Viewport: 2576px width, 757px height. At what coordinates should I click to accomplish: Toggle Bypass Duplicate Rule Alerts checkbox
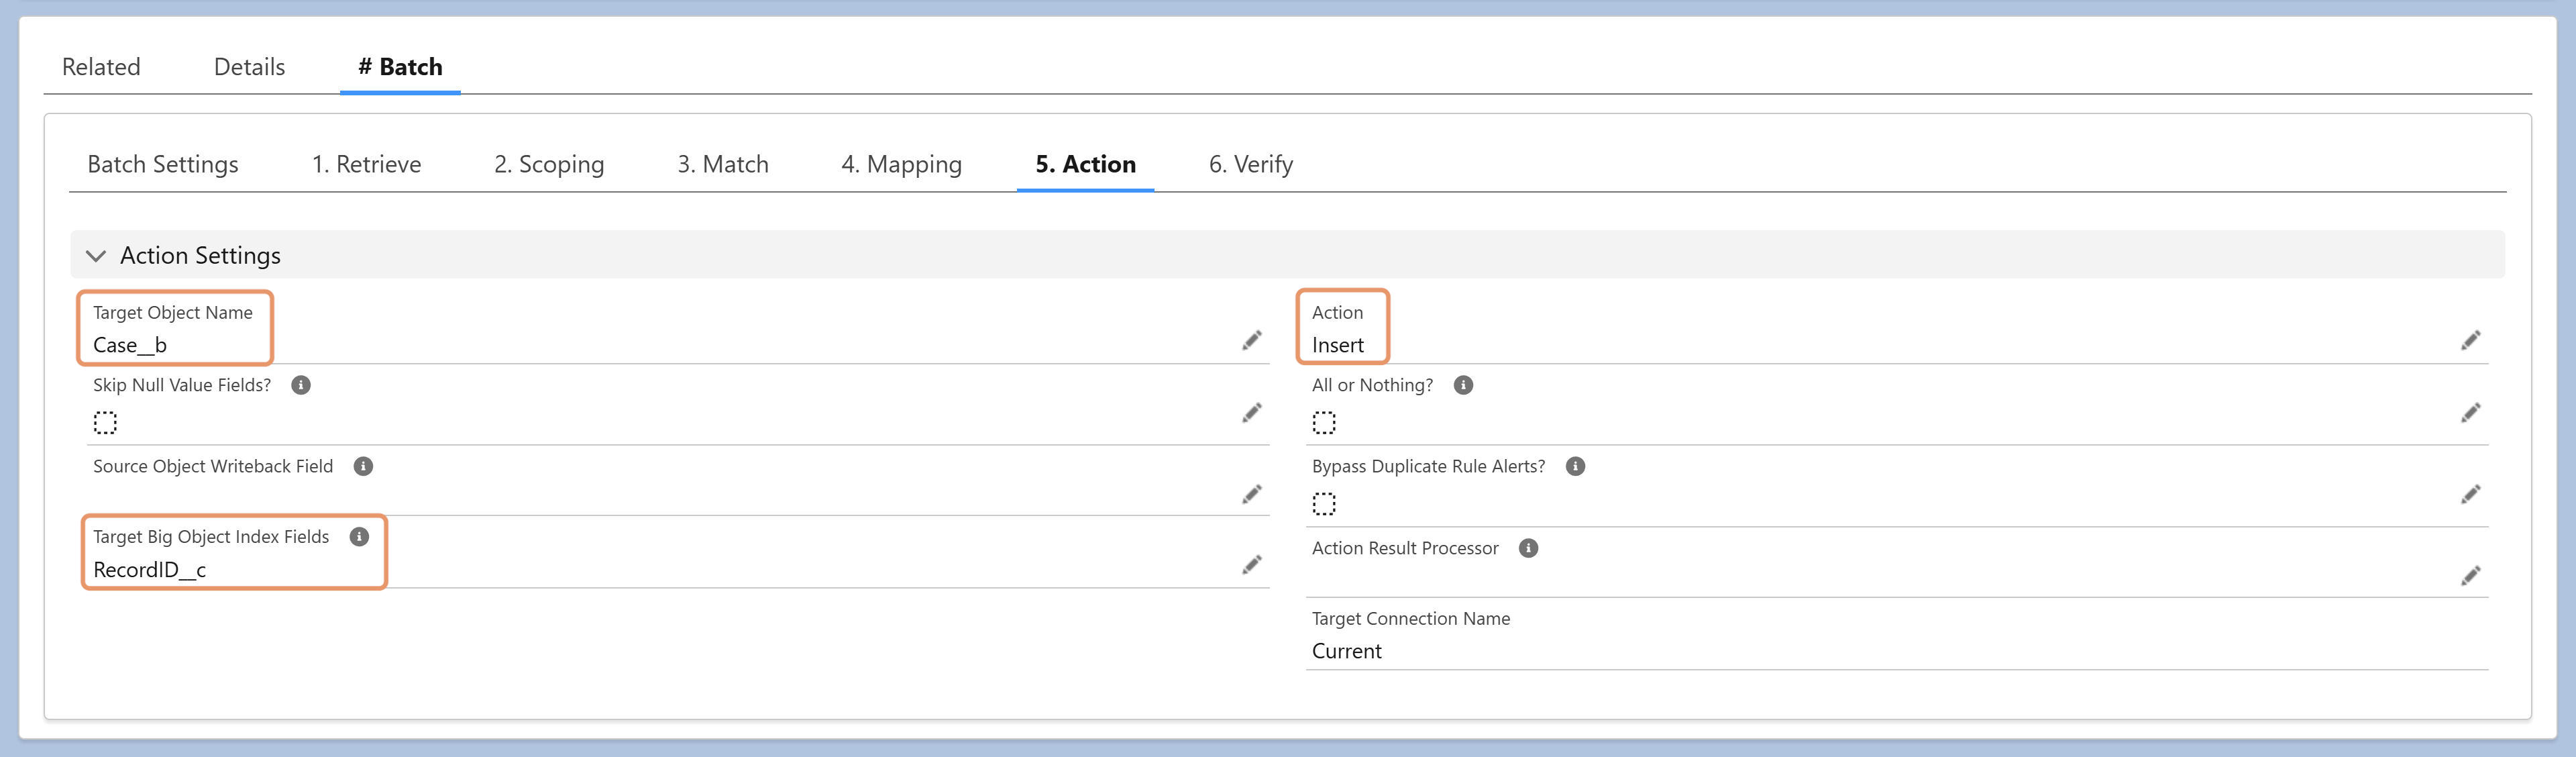pyautogui.click(x=1324, y=504)
